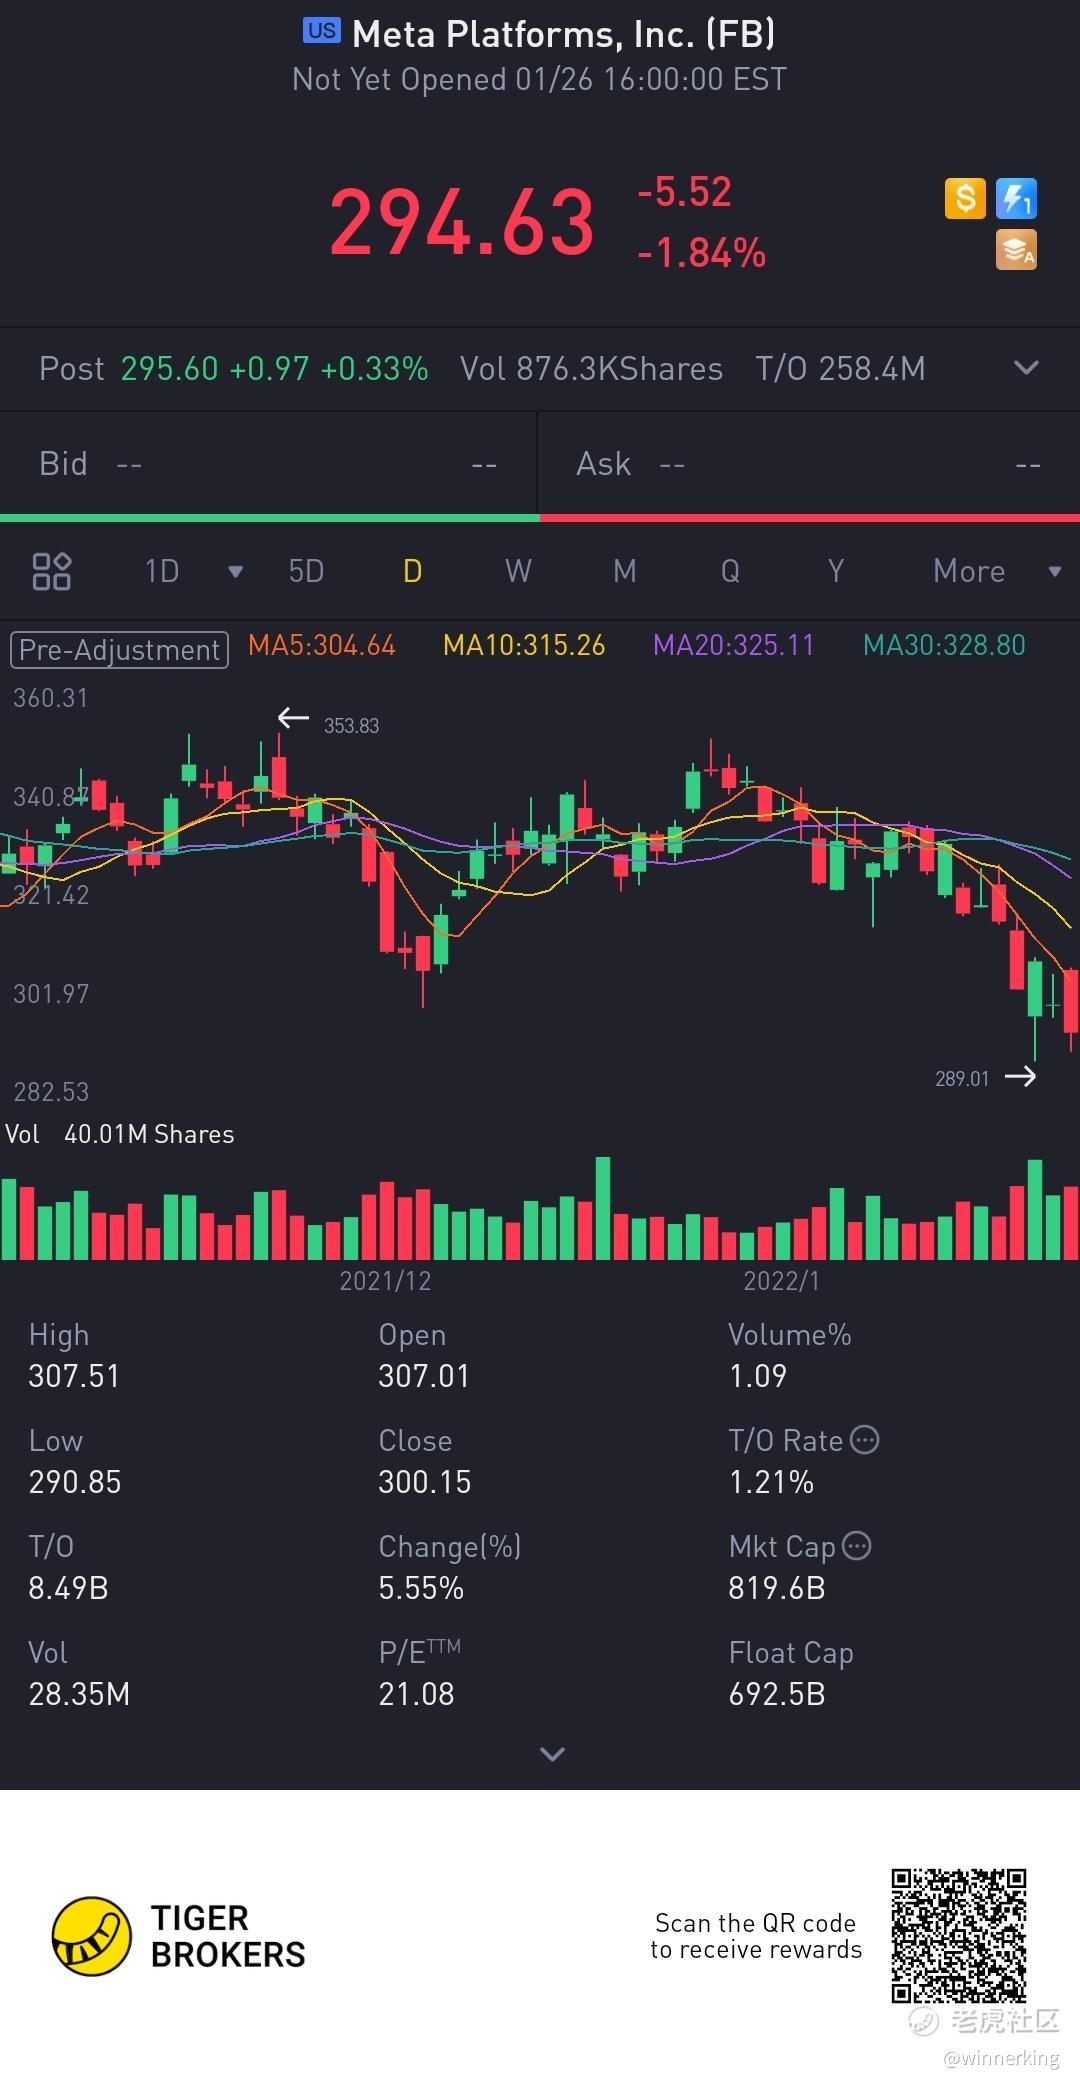Tap the QR code image
This screenshot has height=2083, width=1080.
tap(959, 1936)
